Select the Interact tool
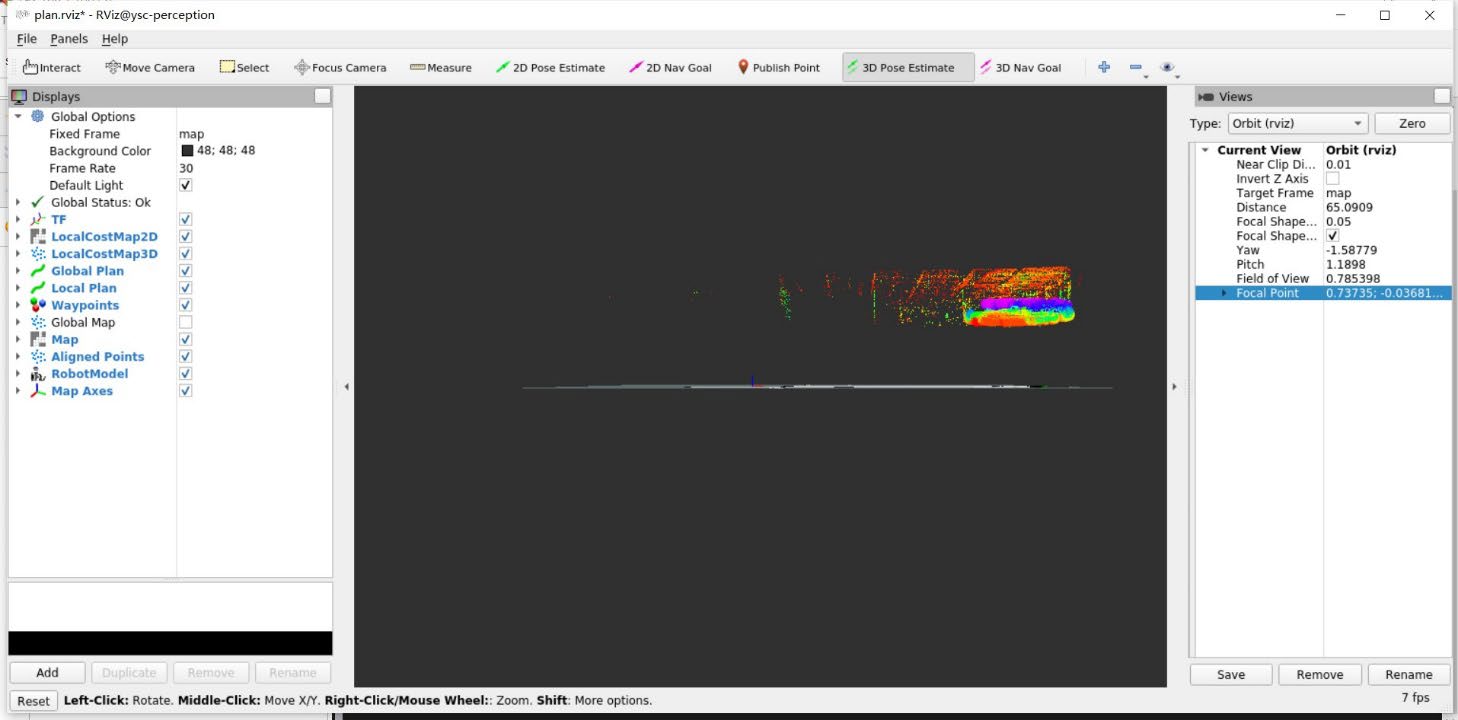This screenshot has width=1458, height=720. click(52, 68)
